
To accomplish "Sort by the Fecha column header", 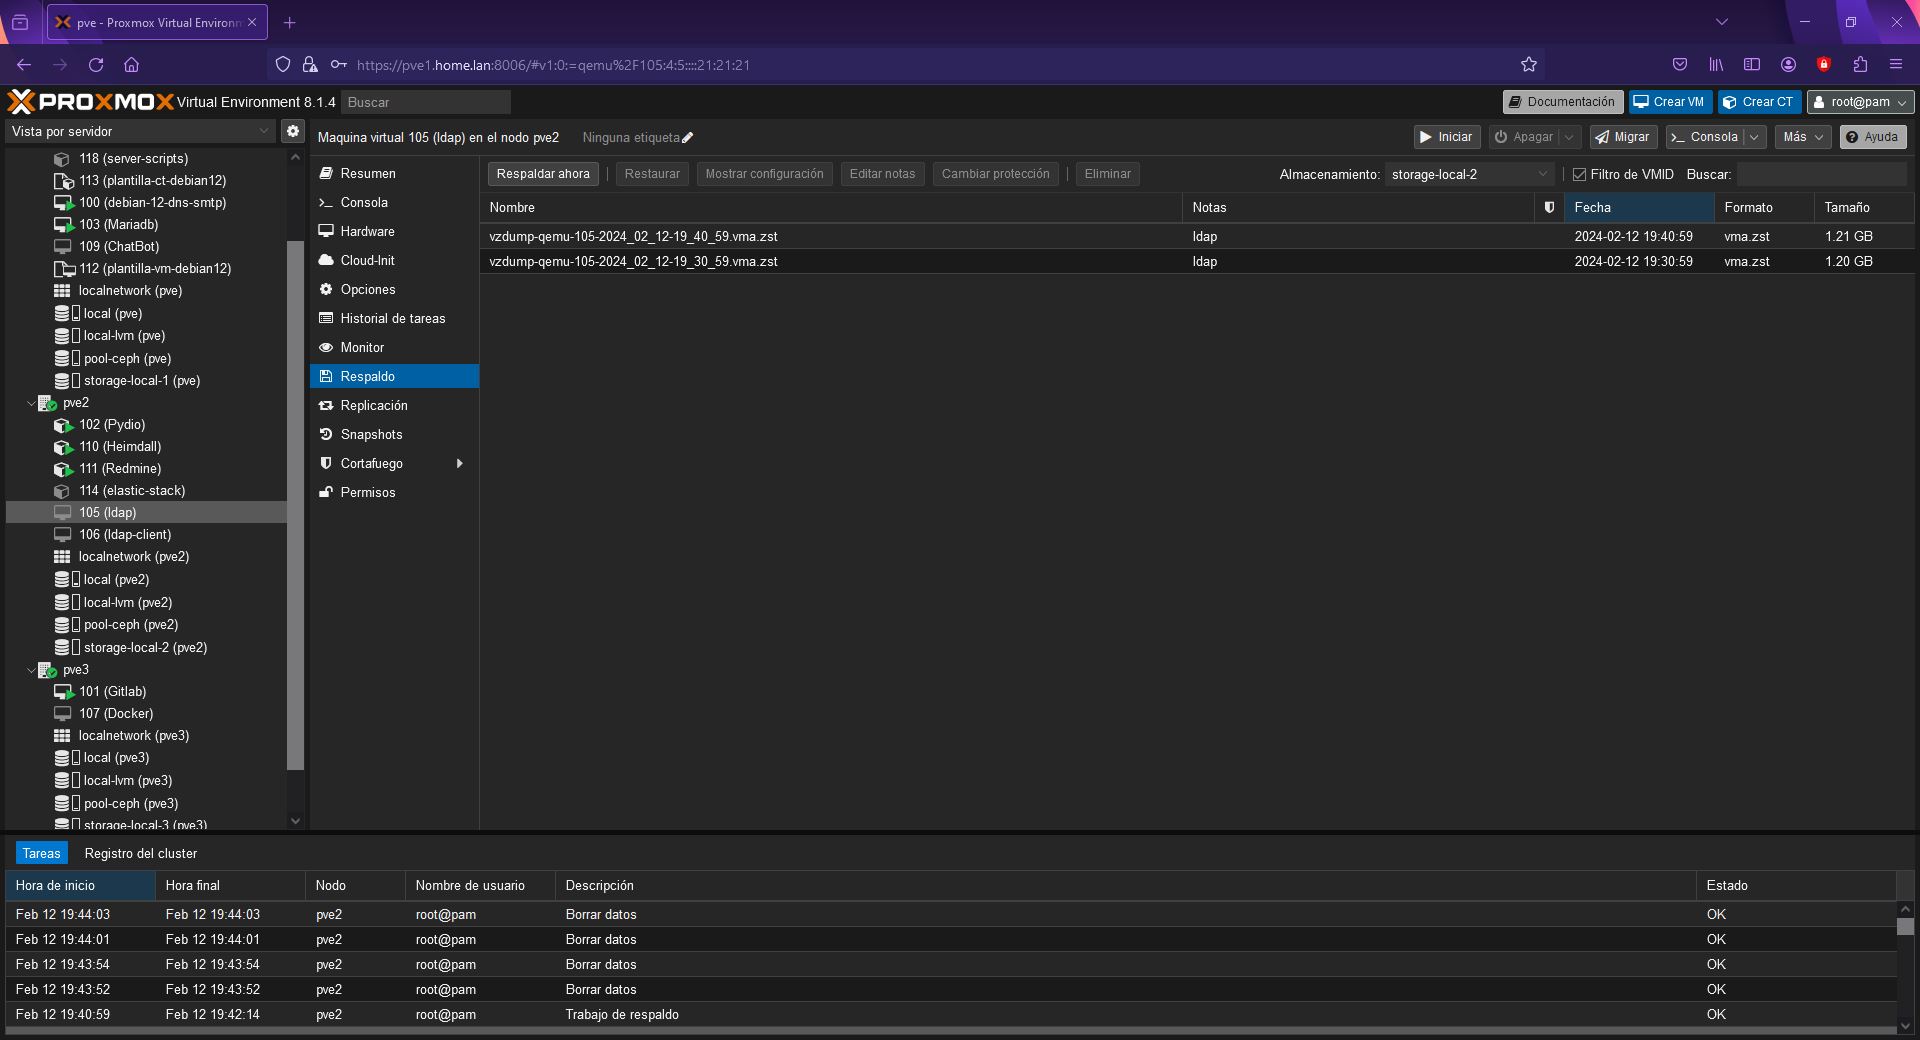I will [1639, 207].
